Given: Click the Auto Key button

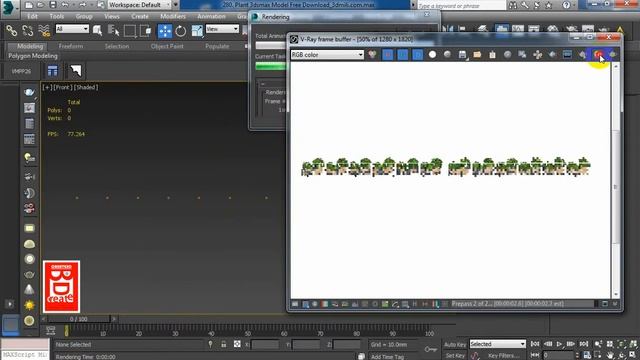Looking at the screenshot, I should click(x=455, y=344).
